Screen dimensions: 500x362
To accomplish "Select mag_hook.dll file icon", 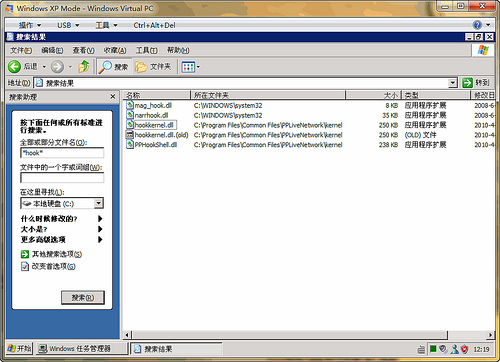I will pyautogui.click(x=130, y=105).
